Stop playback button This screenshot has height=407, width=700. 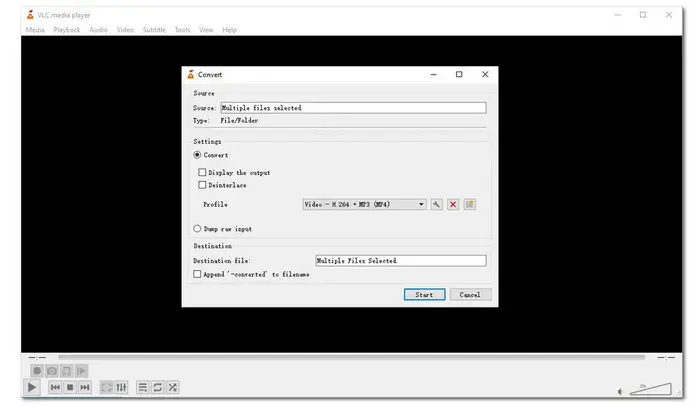(70, 387)
